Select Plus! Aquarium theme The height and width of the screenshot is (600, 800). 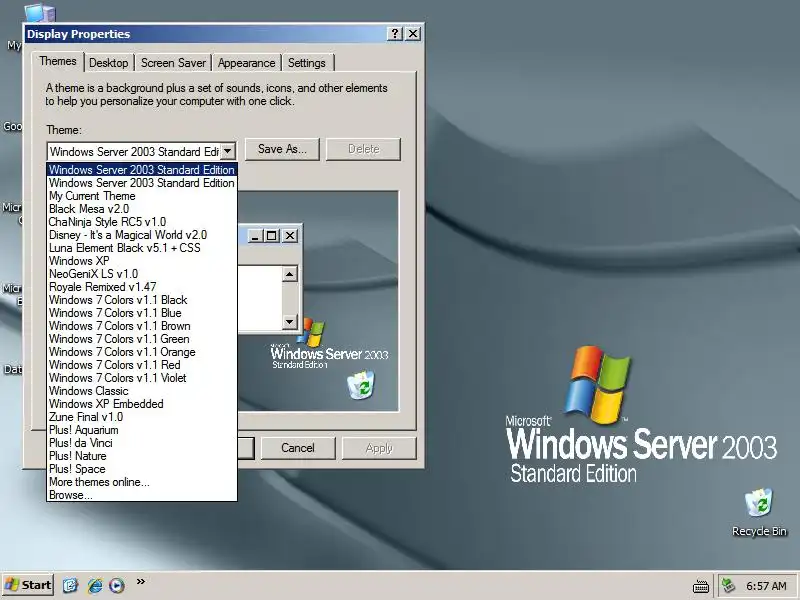(142, 430)
